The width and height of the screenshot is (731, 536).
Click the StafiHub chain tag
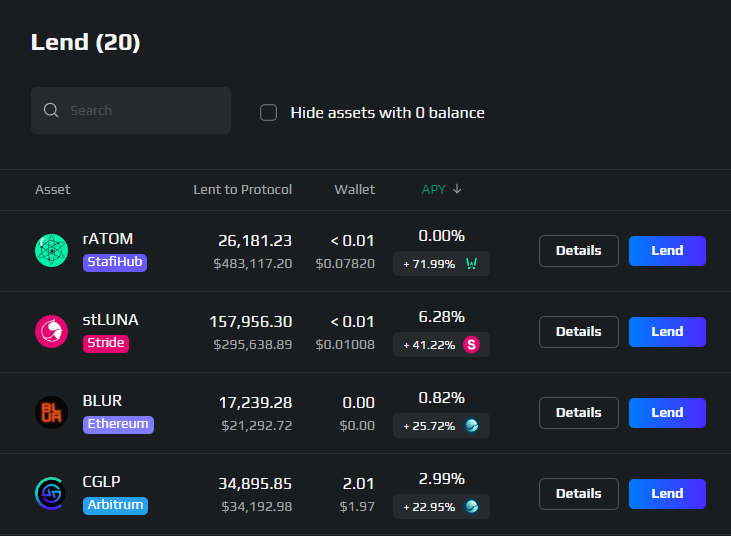click(x=115, y=262)
